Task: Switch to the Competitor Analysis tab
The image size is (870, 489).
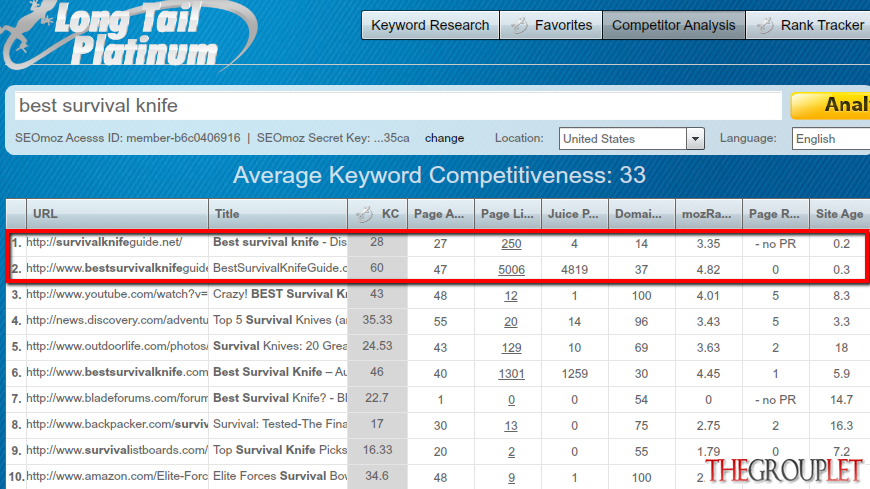Action: coord(673,26)
